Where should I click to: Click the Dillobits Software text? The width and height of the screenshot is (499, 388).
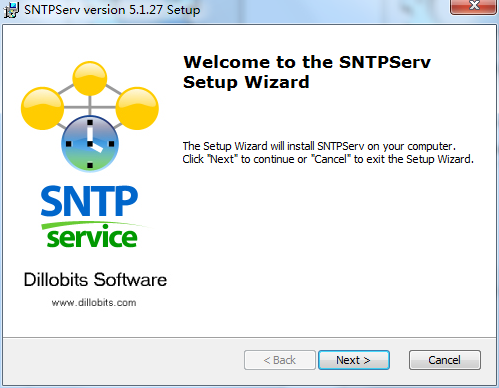point(95,279)
